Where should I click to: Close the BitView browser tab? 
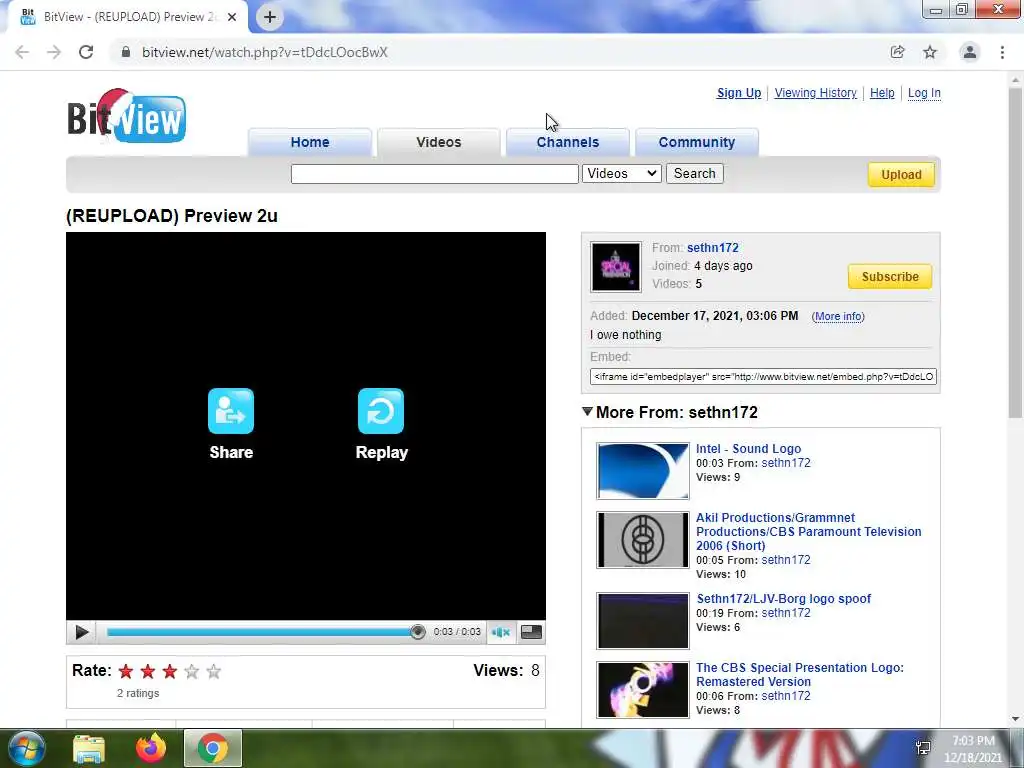tap(232, 17)
